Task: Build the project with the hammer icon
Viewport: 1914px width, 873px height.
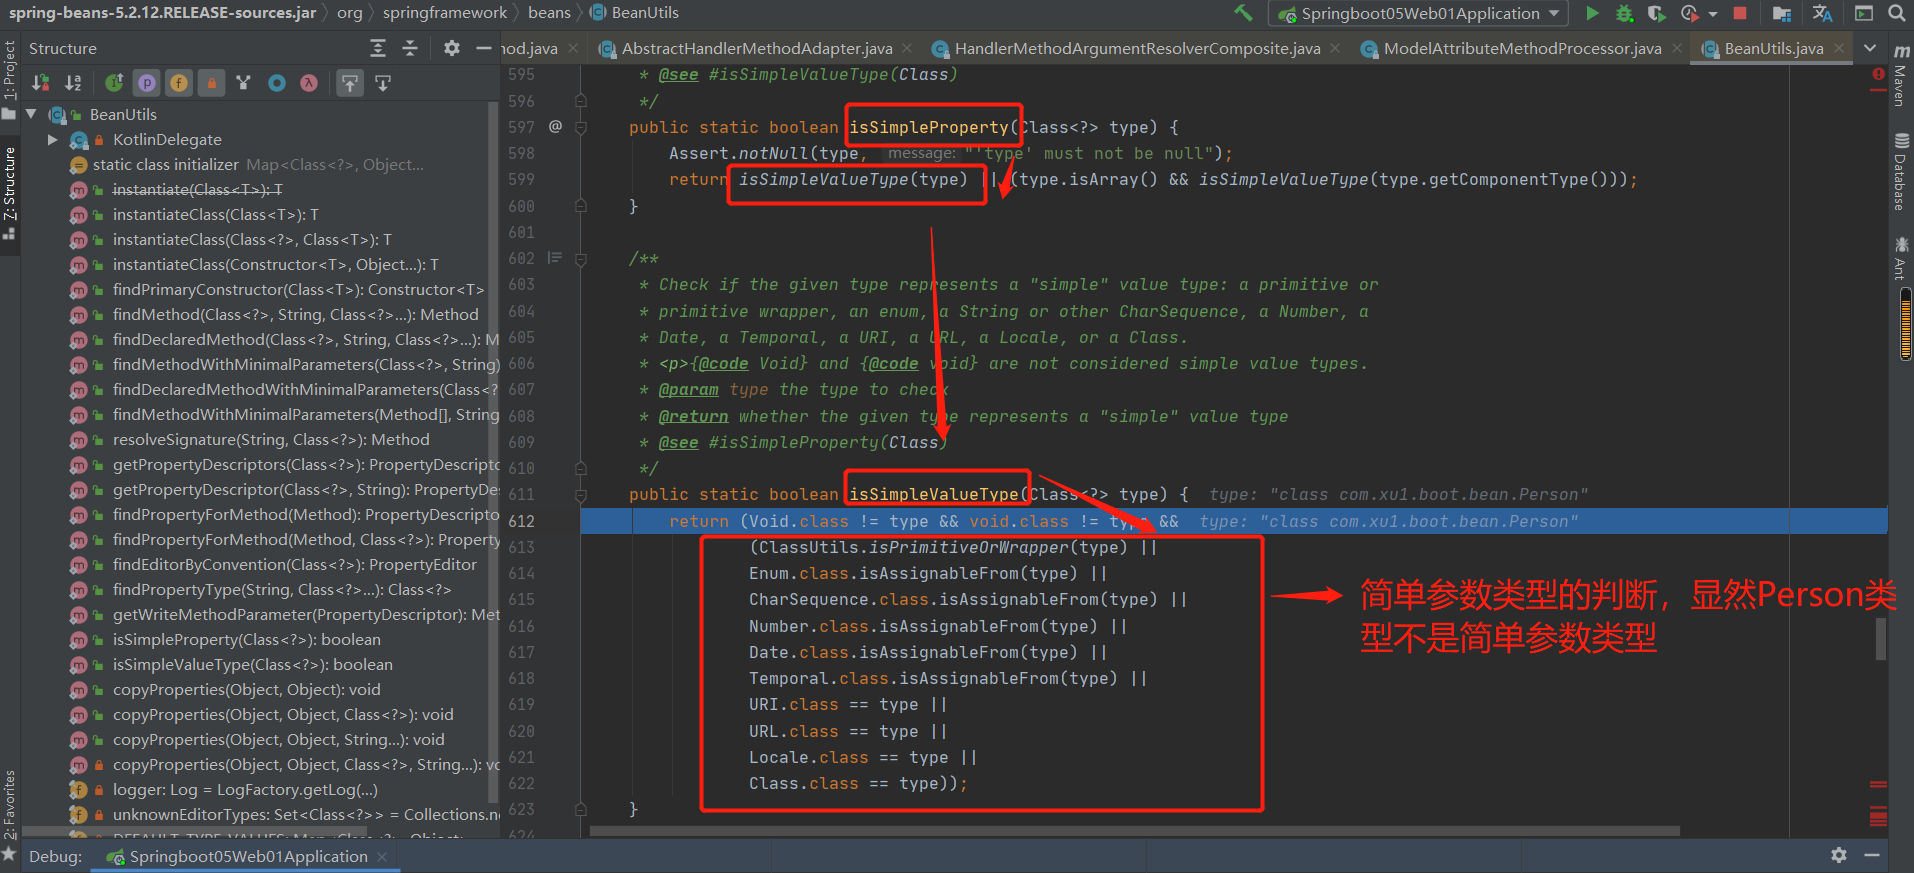Action: point(1243,13)
